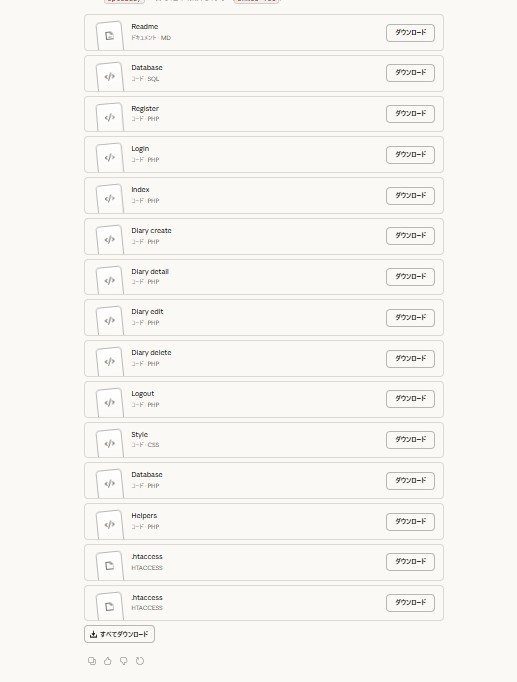The width and height of the screenshot is (517, 682).
Task: Open the Readme document file icon
Action: (110, 36)
